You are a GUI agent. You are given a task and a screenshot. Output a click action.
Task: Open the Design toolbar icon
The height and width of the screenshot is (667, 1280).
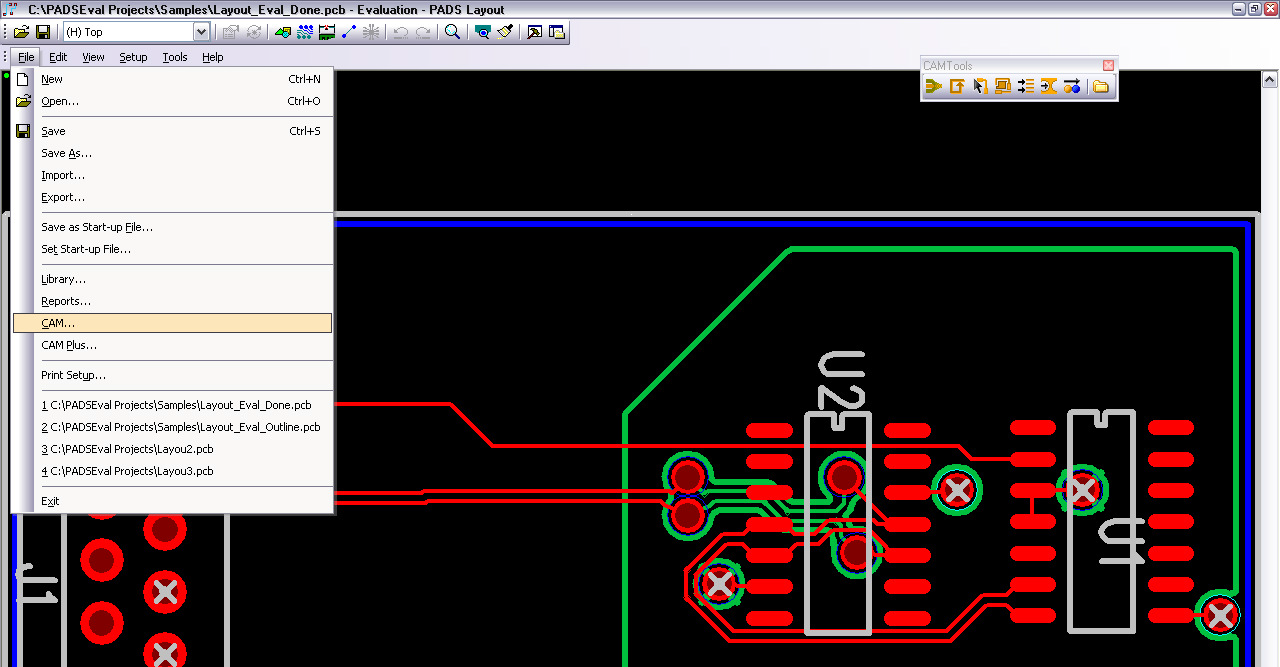point(282,32)
